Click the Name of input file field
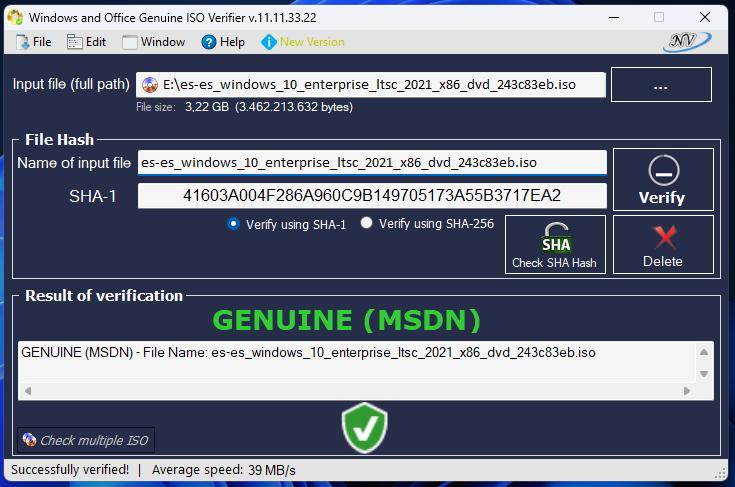The width and height of the screenshot is (735, 487). (x=372, y=163)
